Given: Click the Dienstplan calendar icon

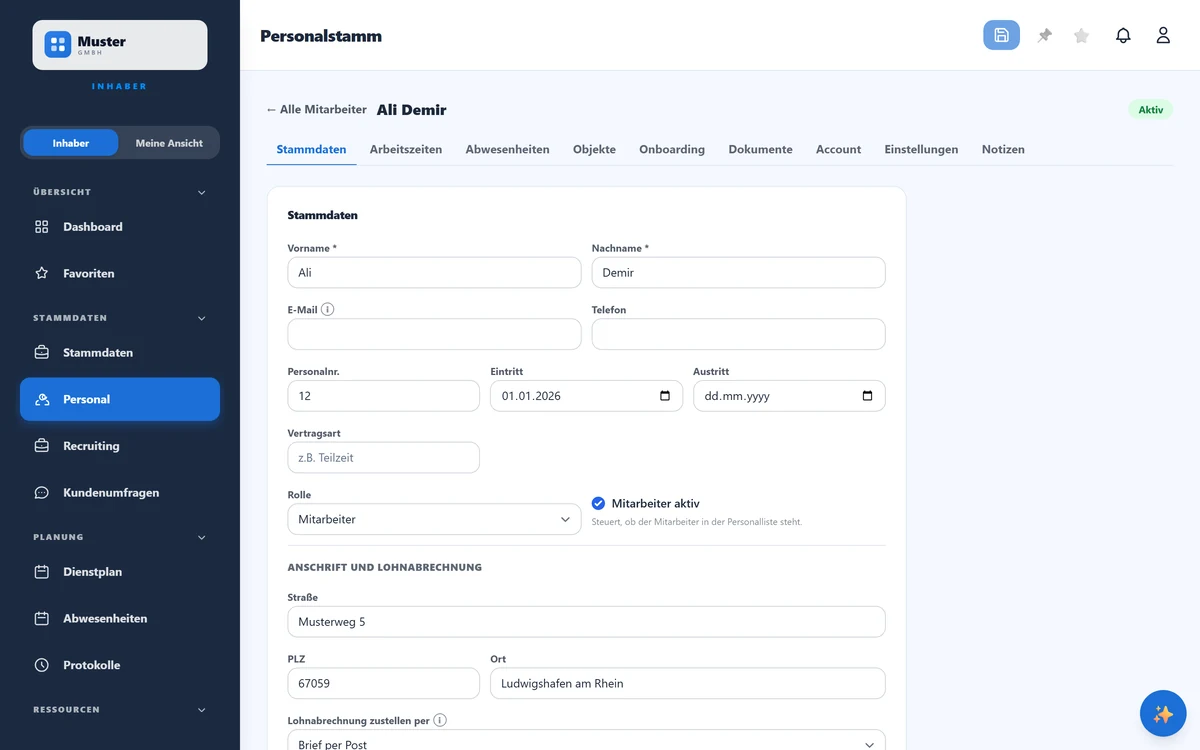Looking at the screenshot, I should [42, 572].
